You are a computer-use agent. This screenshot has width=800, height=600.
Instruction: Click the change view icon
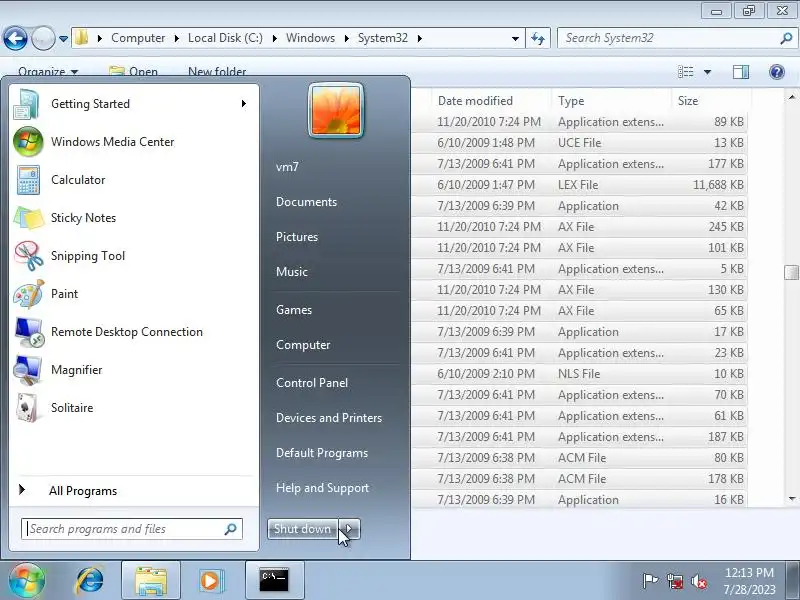pos(685,72)
